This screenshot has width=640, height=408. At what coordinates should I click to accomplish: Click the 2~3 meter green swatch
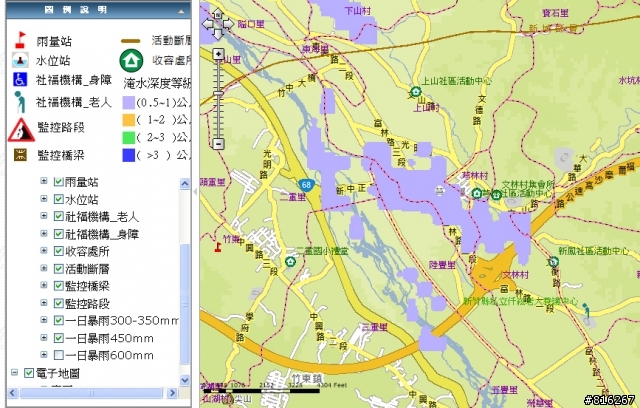[129, 137]
